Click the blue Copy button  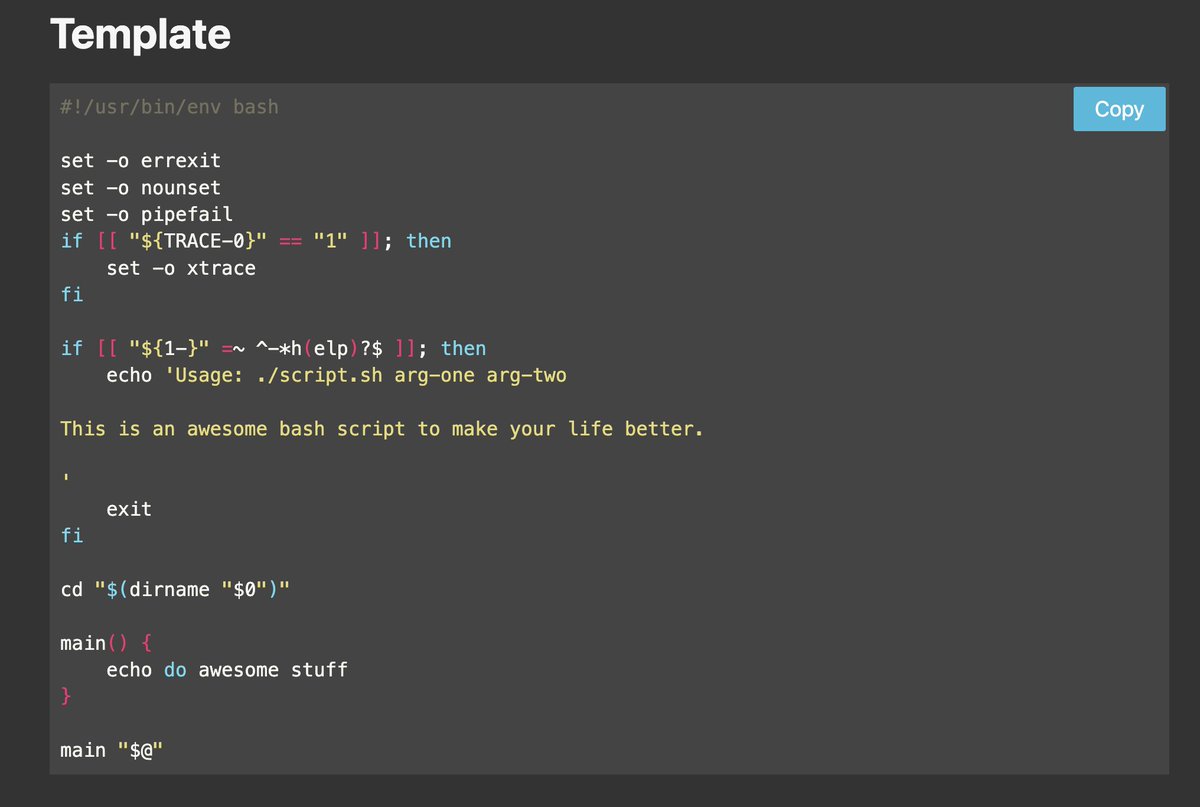(1119, 109)
